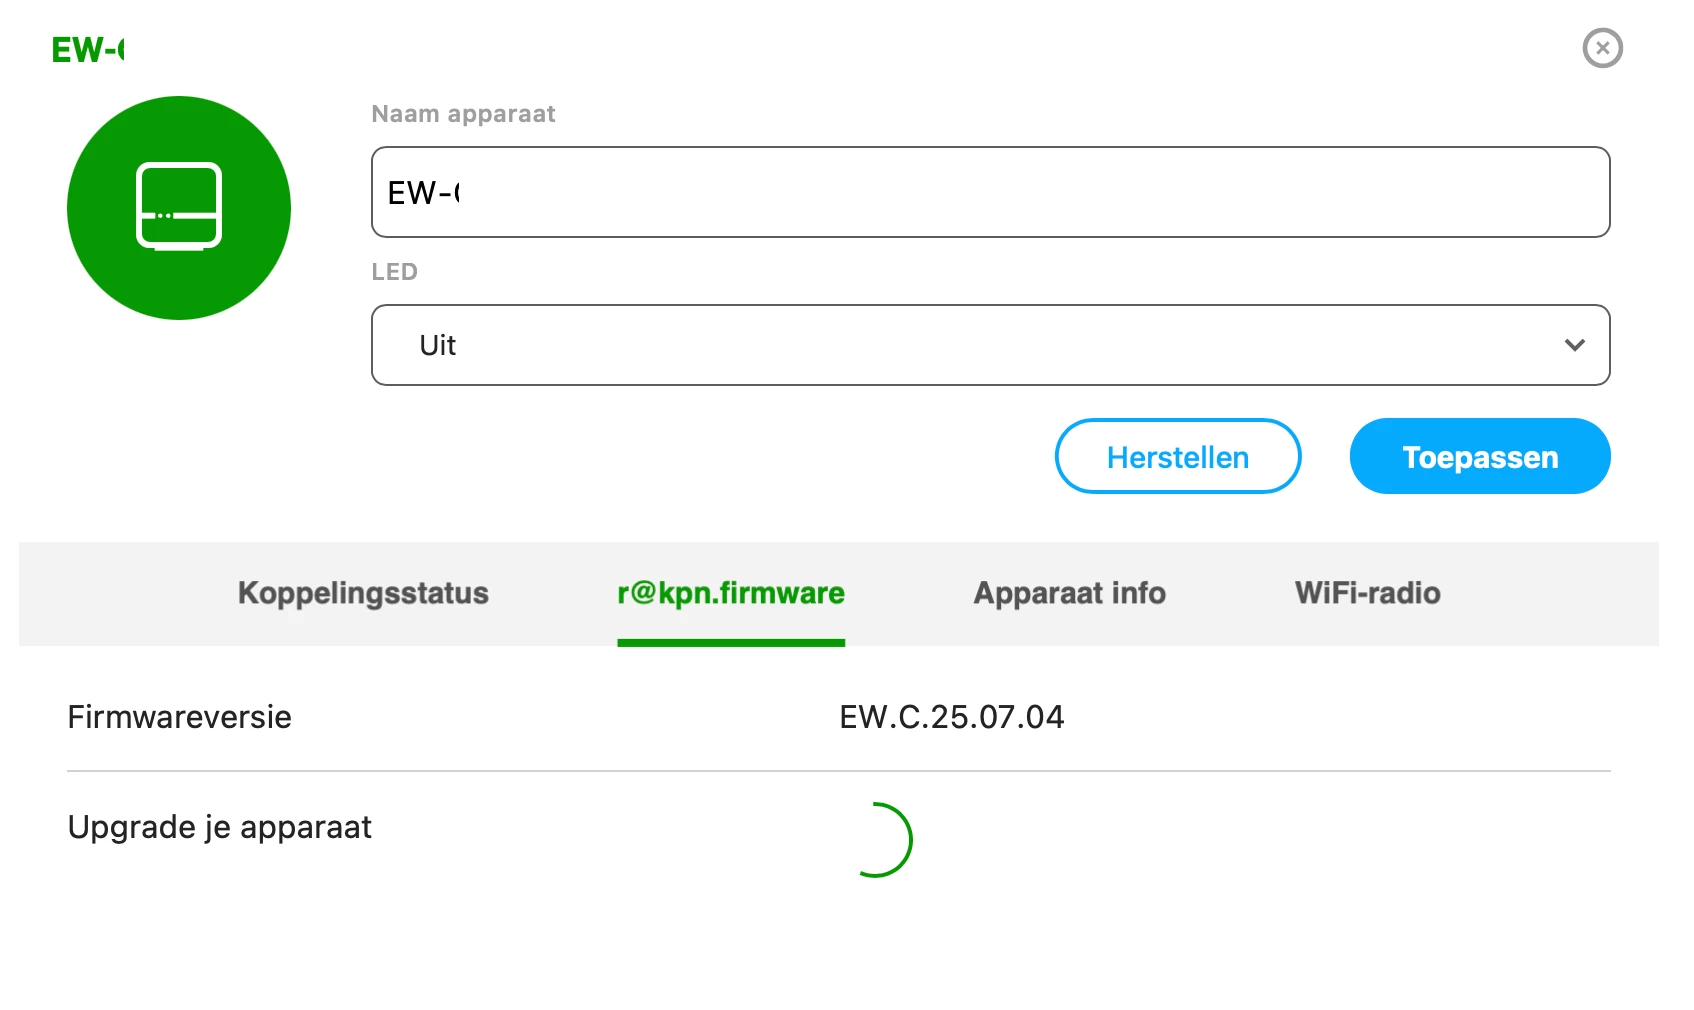Click the LED dropdown chevron arrow
The height and width of the screenshot is (1010, 1694).
click(1574, 345)
